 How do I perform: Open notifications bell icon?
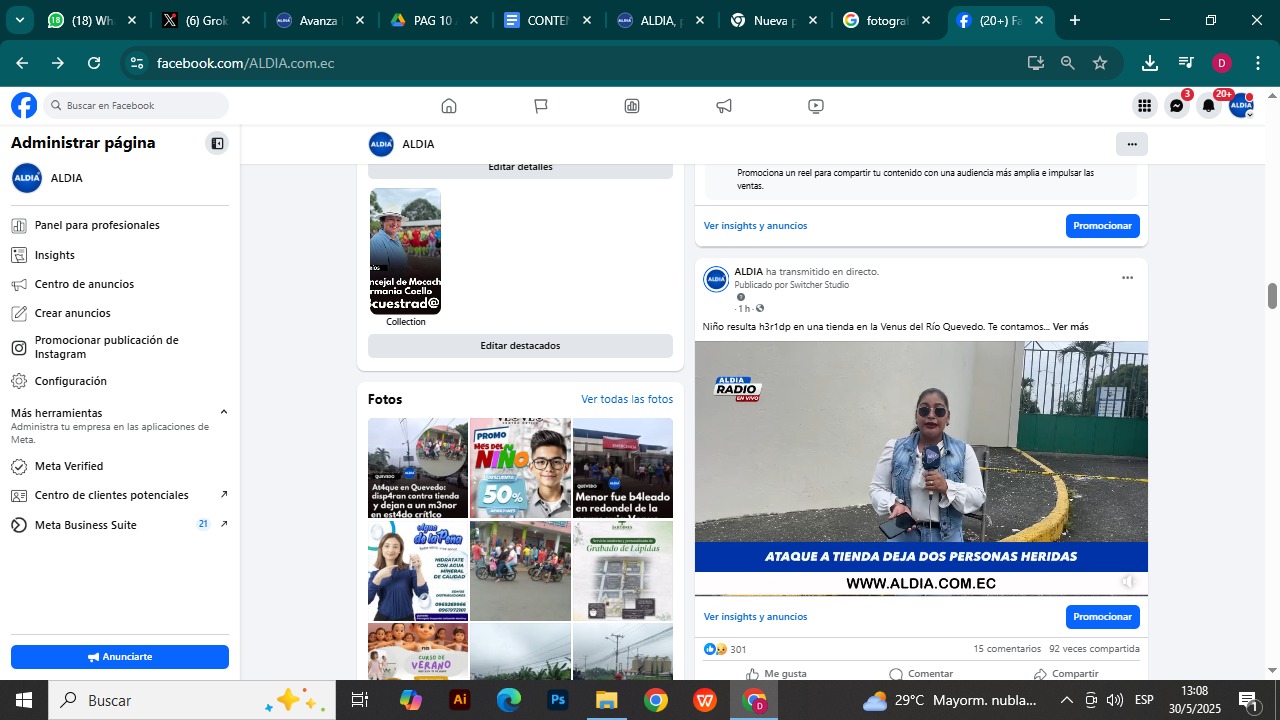(x=1209, y=106)
